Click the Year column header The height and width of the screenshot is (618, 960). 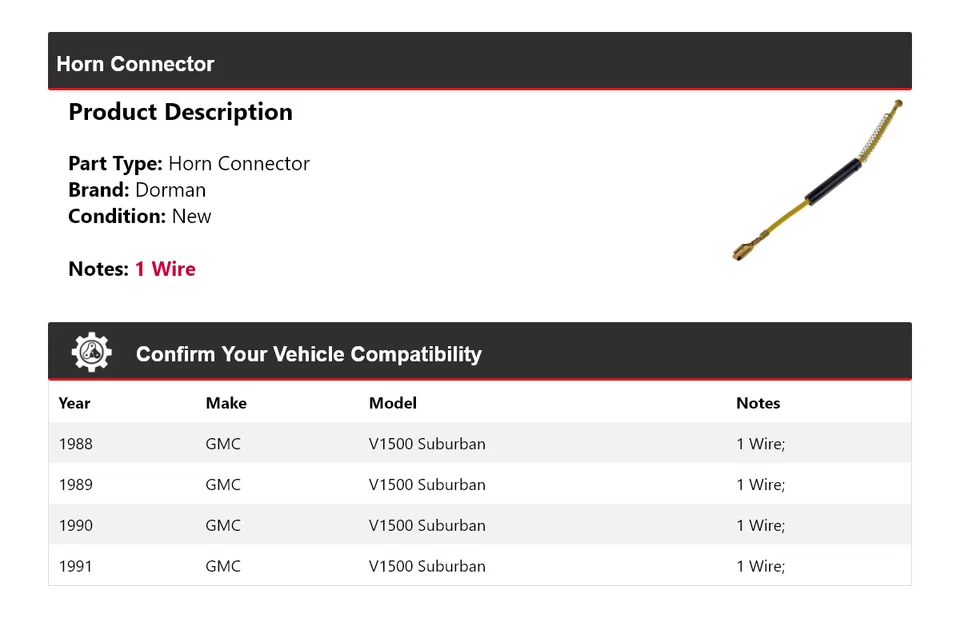[x=74, y=403]
